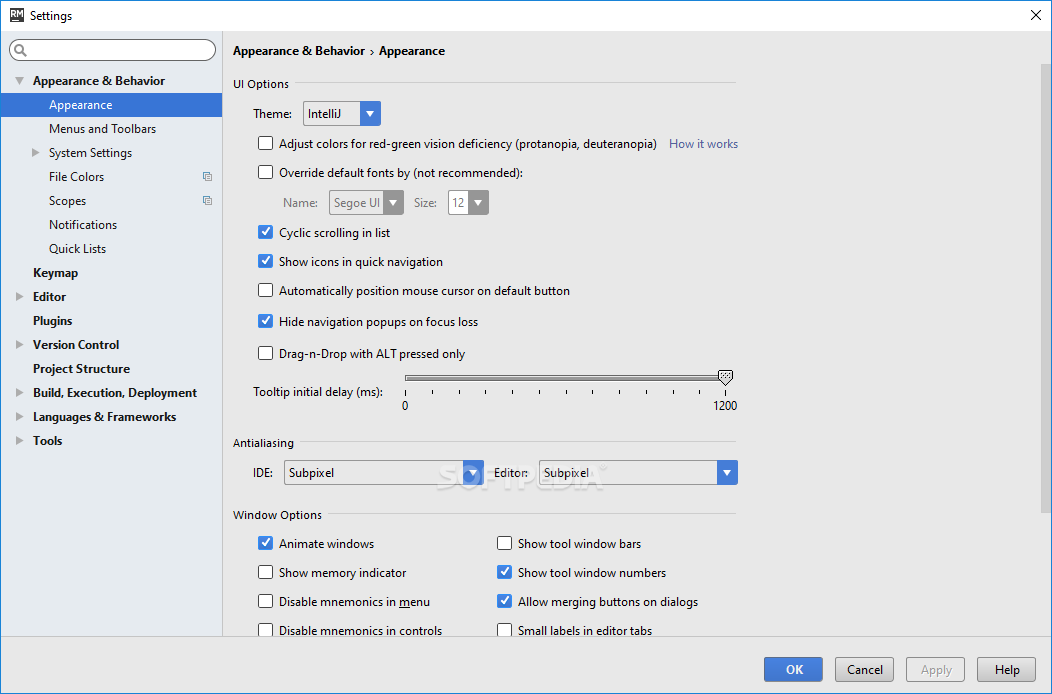This screenshot has width=1052, height=694.
Task: Click the vertical scrollbar of settings pane
Action: [1045, 289]
